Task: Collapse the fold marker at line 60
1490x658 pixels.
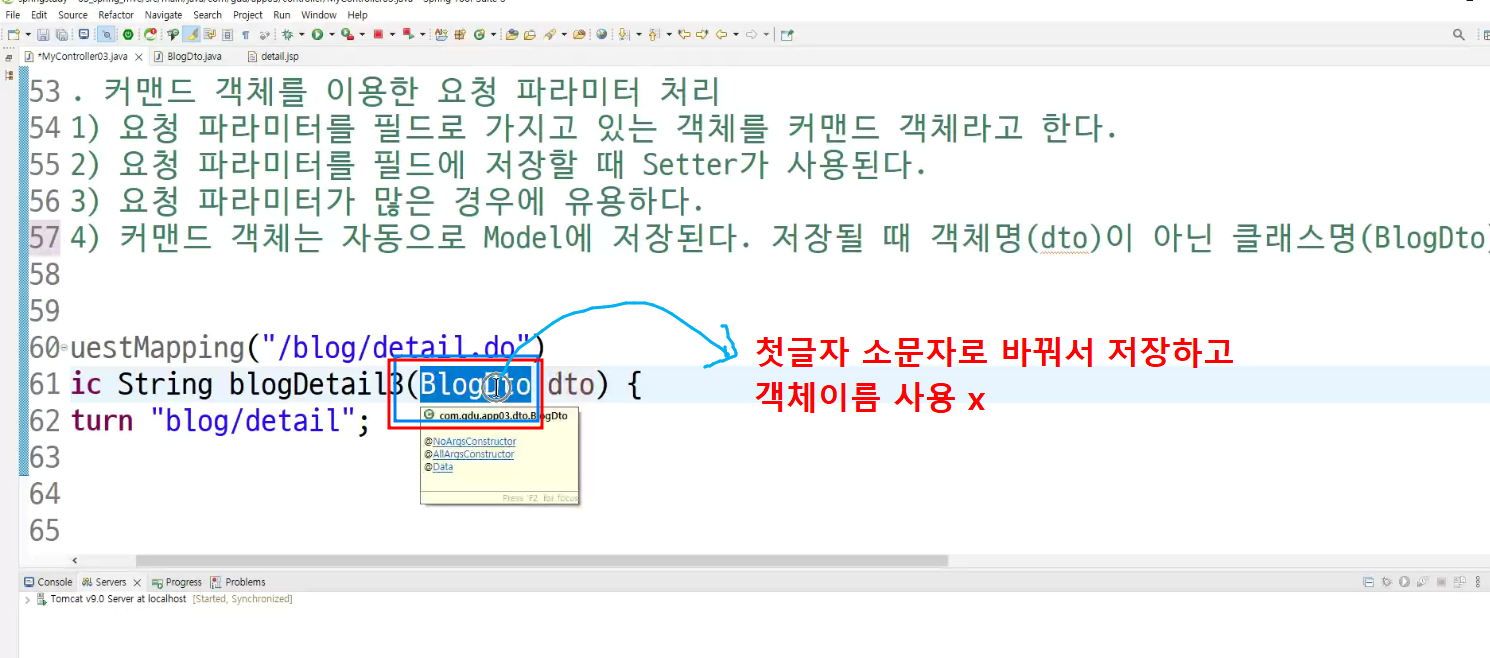Action: [65, 349]
